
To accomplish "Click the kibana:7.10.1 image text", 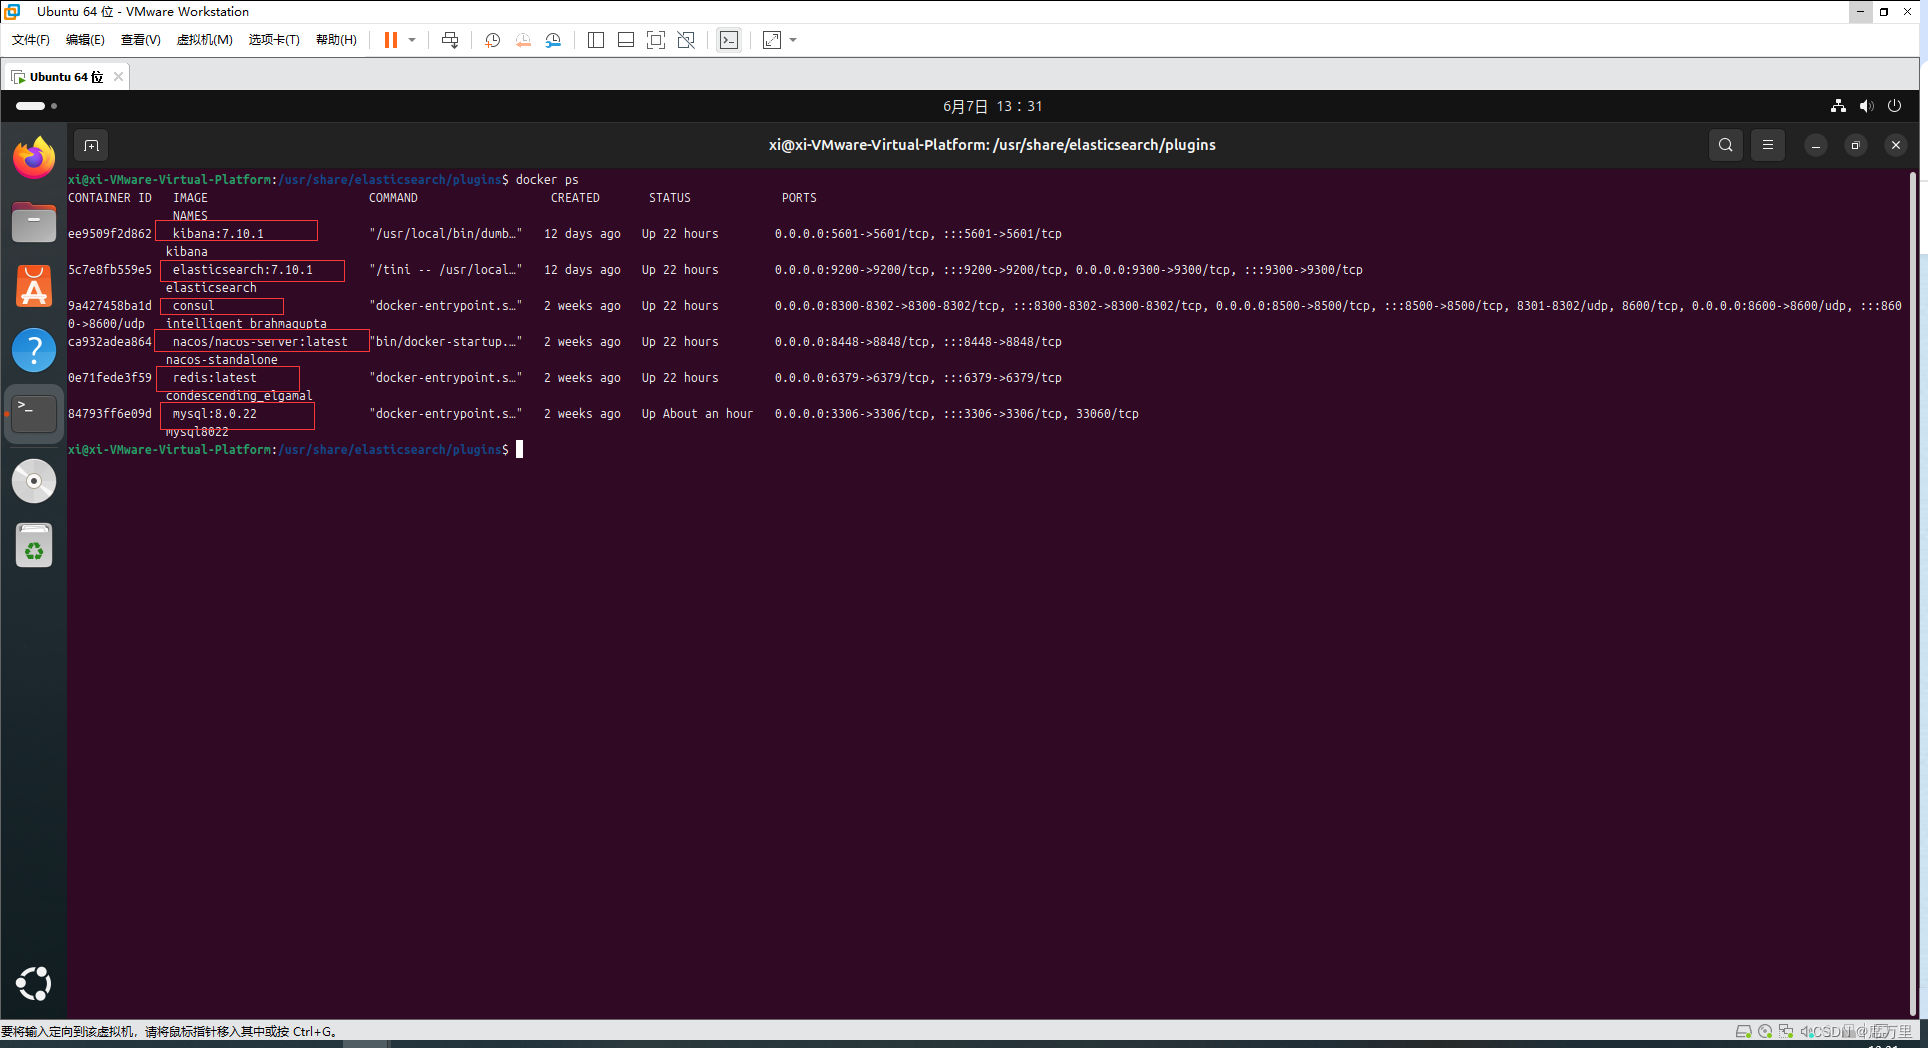I will 218,234.
